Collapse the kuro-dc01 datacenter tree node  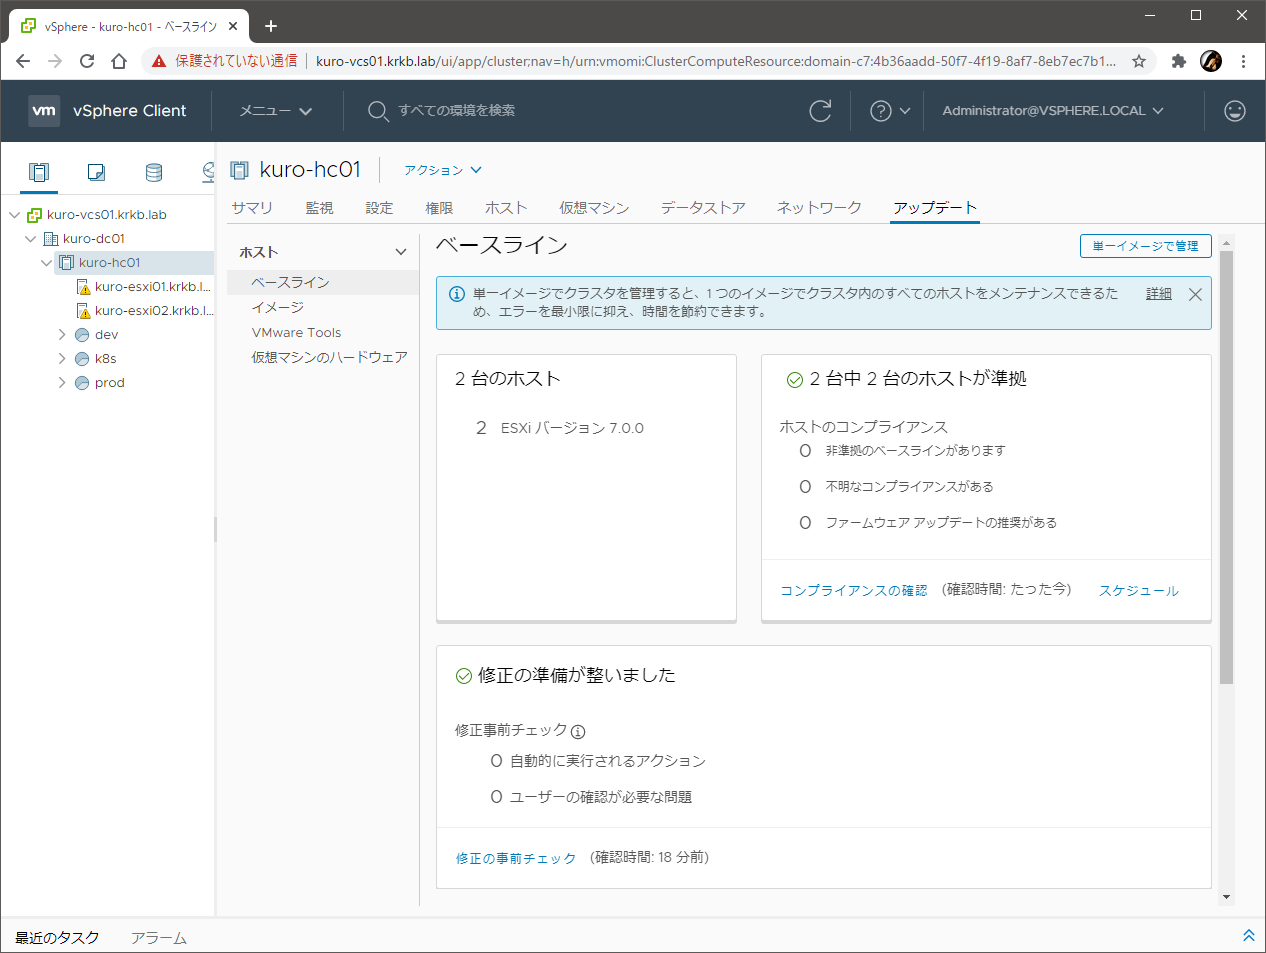(x=30, y=239)
